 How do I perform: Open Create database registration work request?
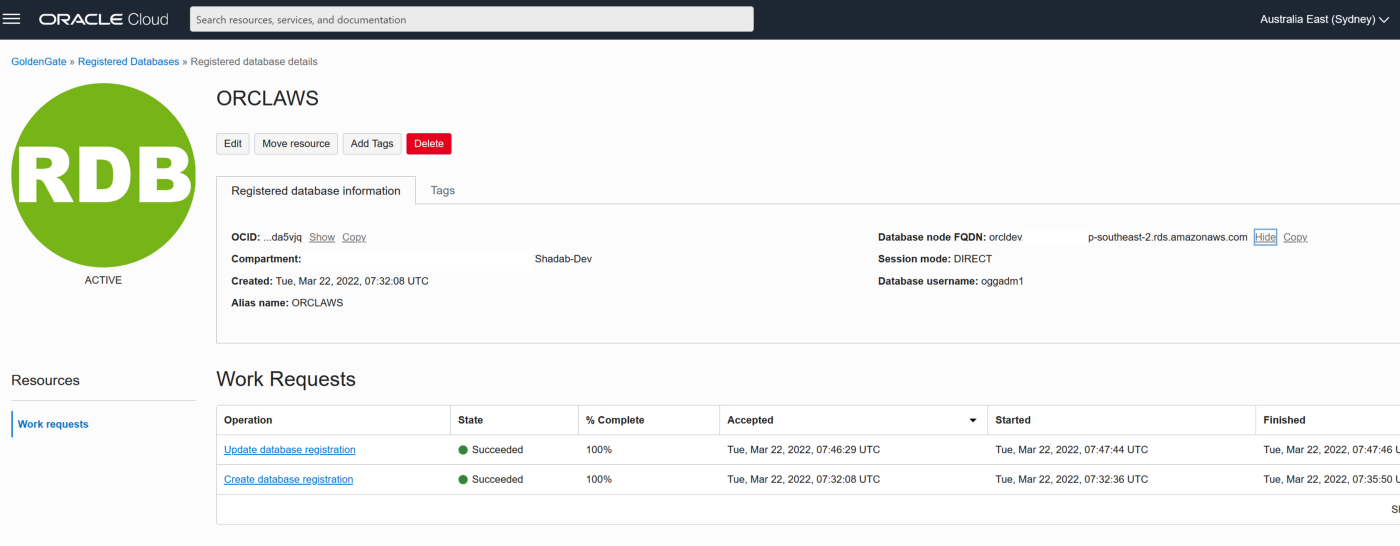pyautogui.click(x=288, y=480)
